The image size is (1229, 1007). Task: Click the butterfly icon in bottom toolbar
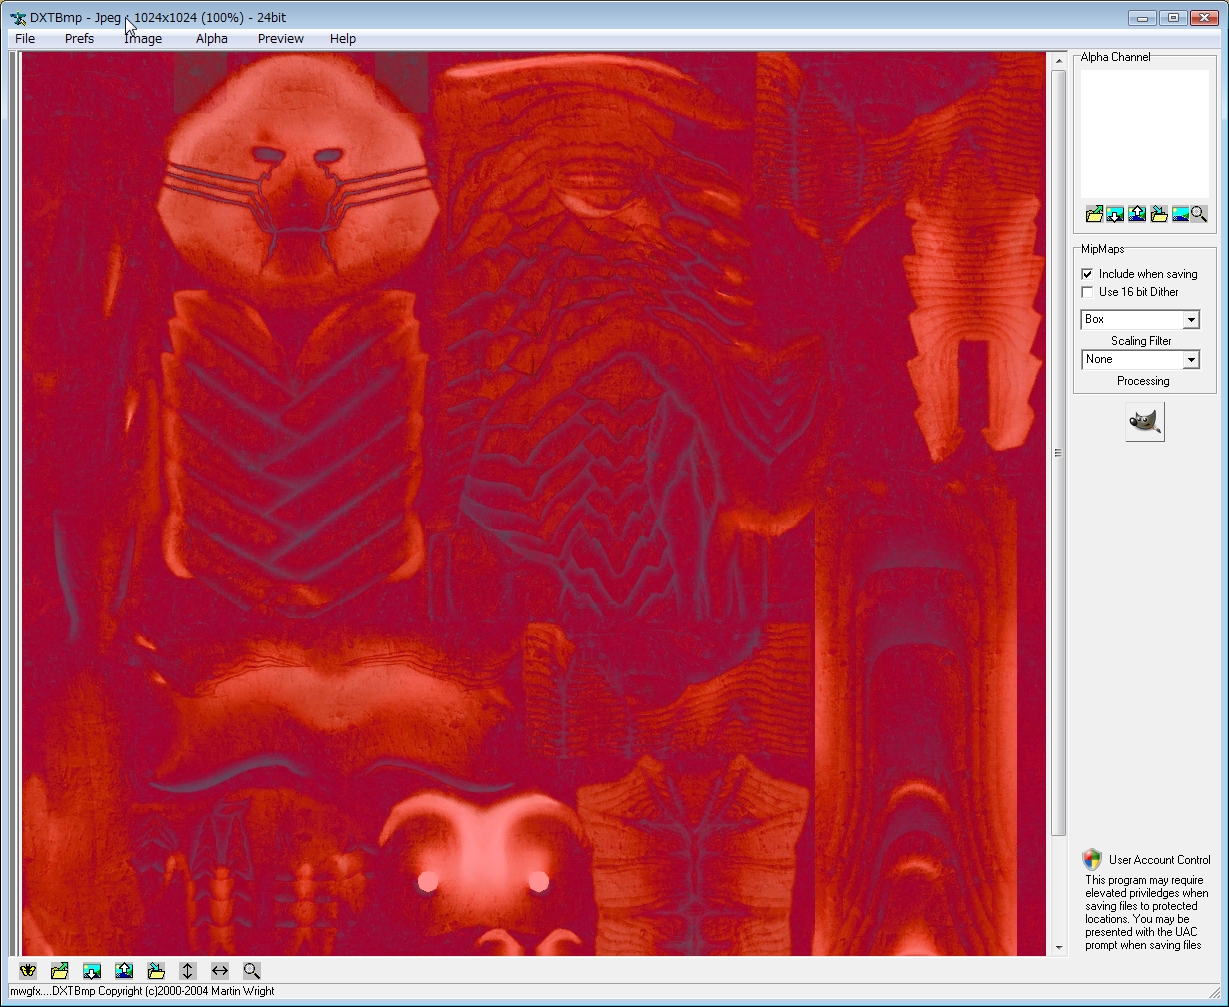click(28, 971)
